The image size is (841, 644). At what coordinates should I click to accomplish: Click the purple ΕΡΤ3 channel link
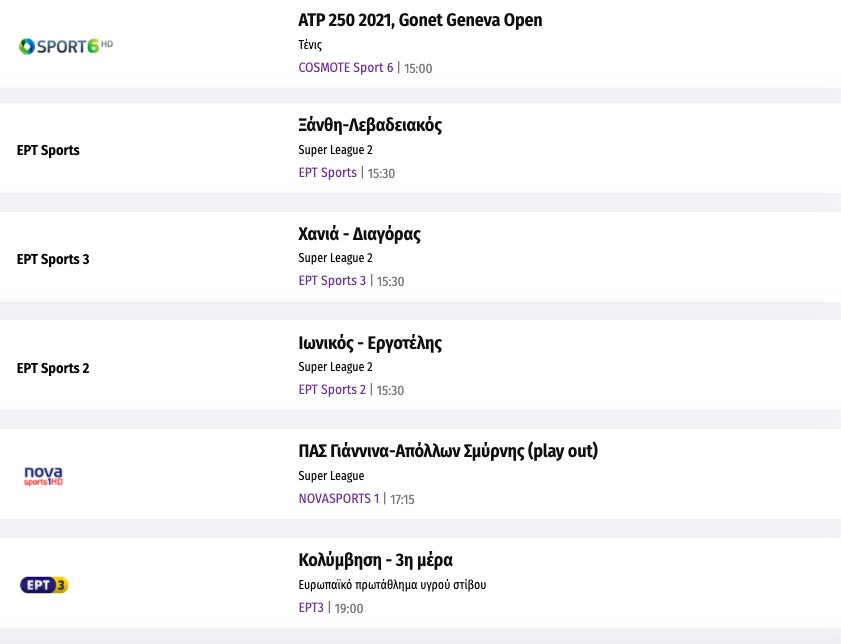[x=311, y=608]
